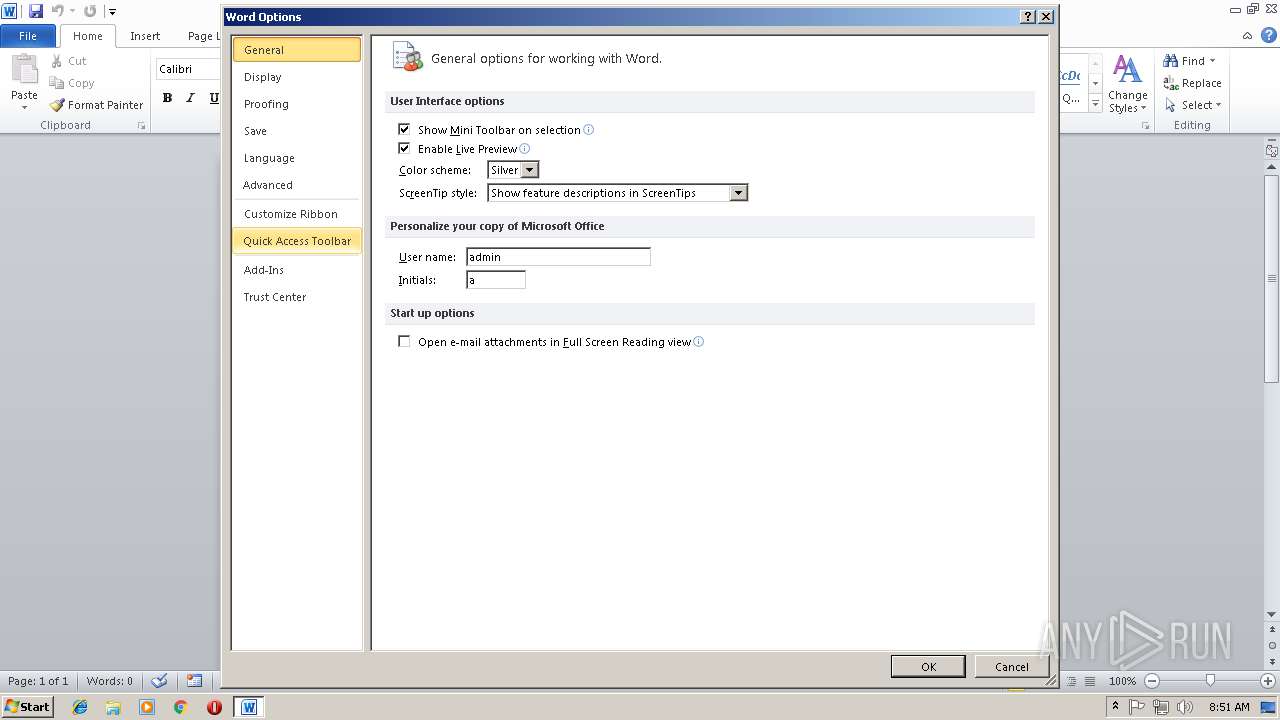Click the Page: 1 of 1 status indicator
The height and width of the screenshot is (720, 1280).
pos(38,681)
